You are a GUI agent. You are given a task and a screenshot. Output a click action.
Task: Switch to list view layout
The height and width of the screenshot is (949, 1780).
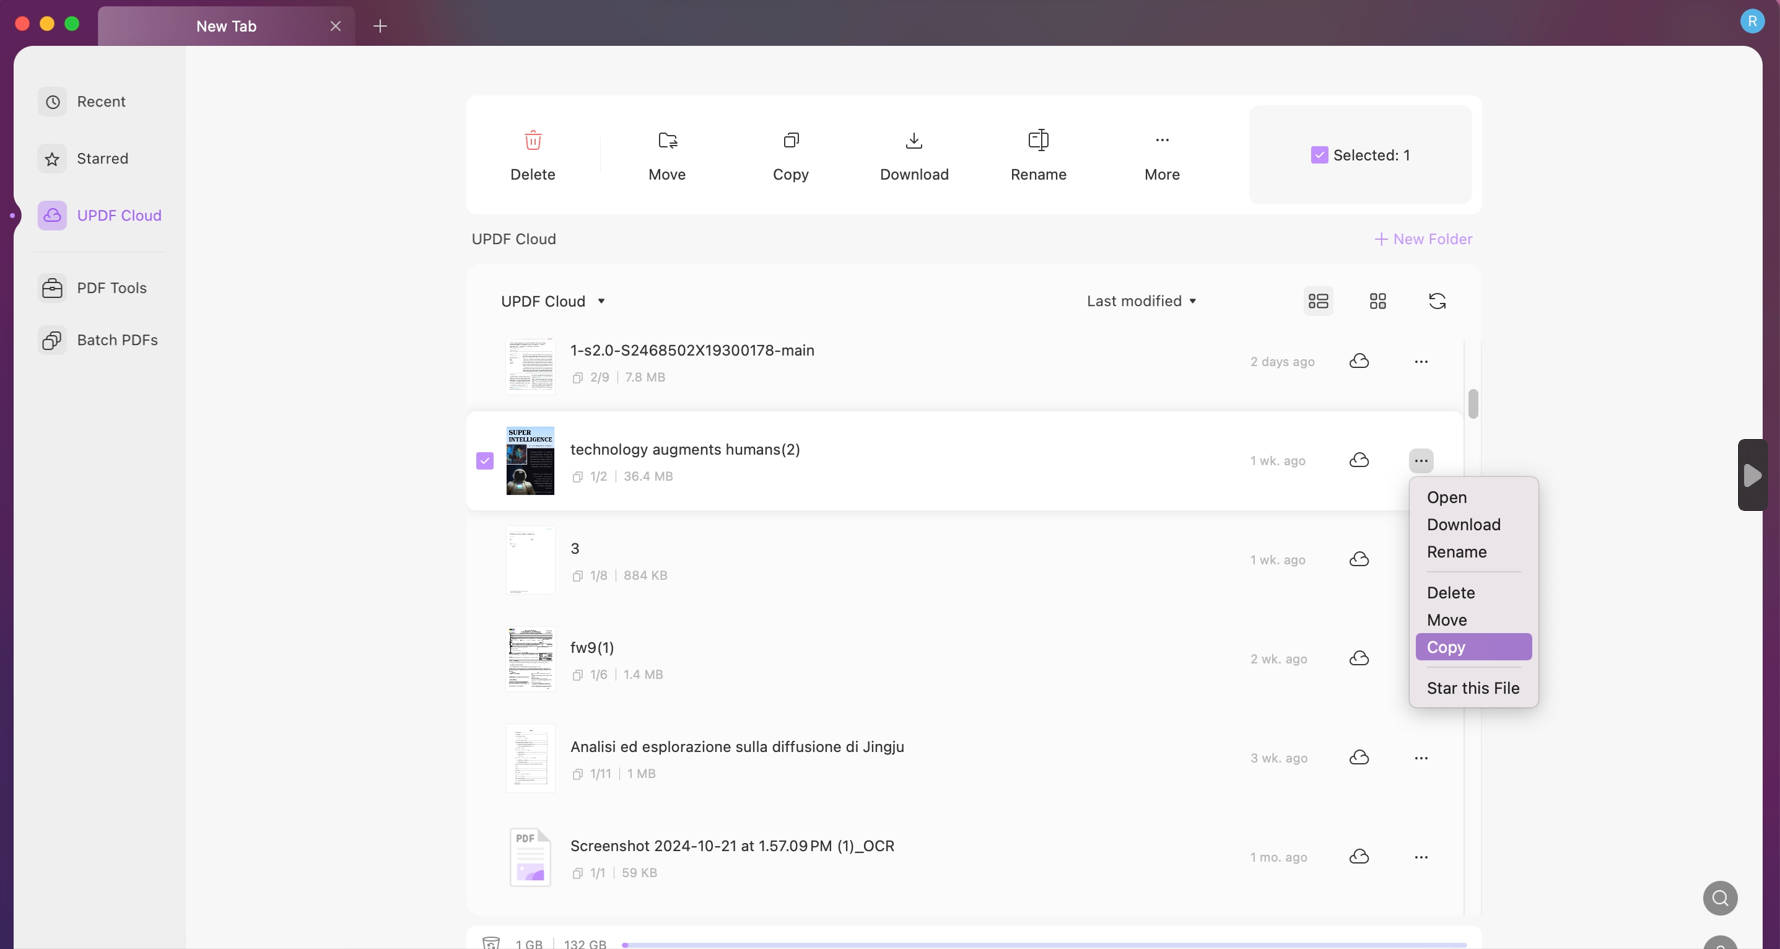(x=1318, y=301)
